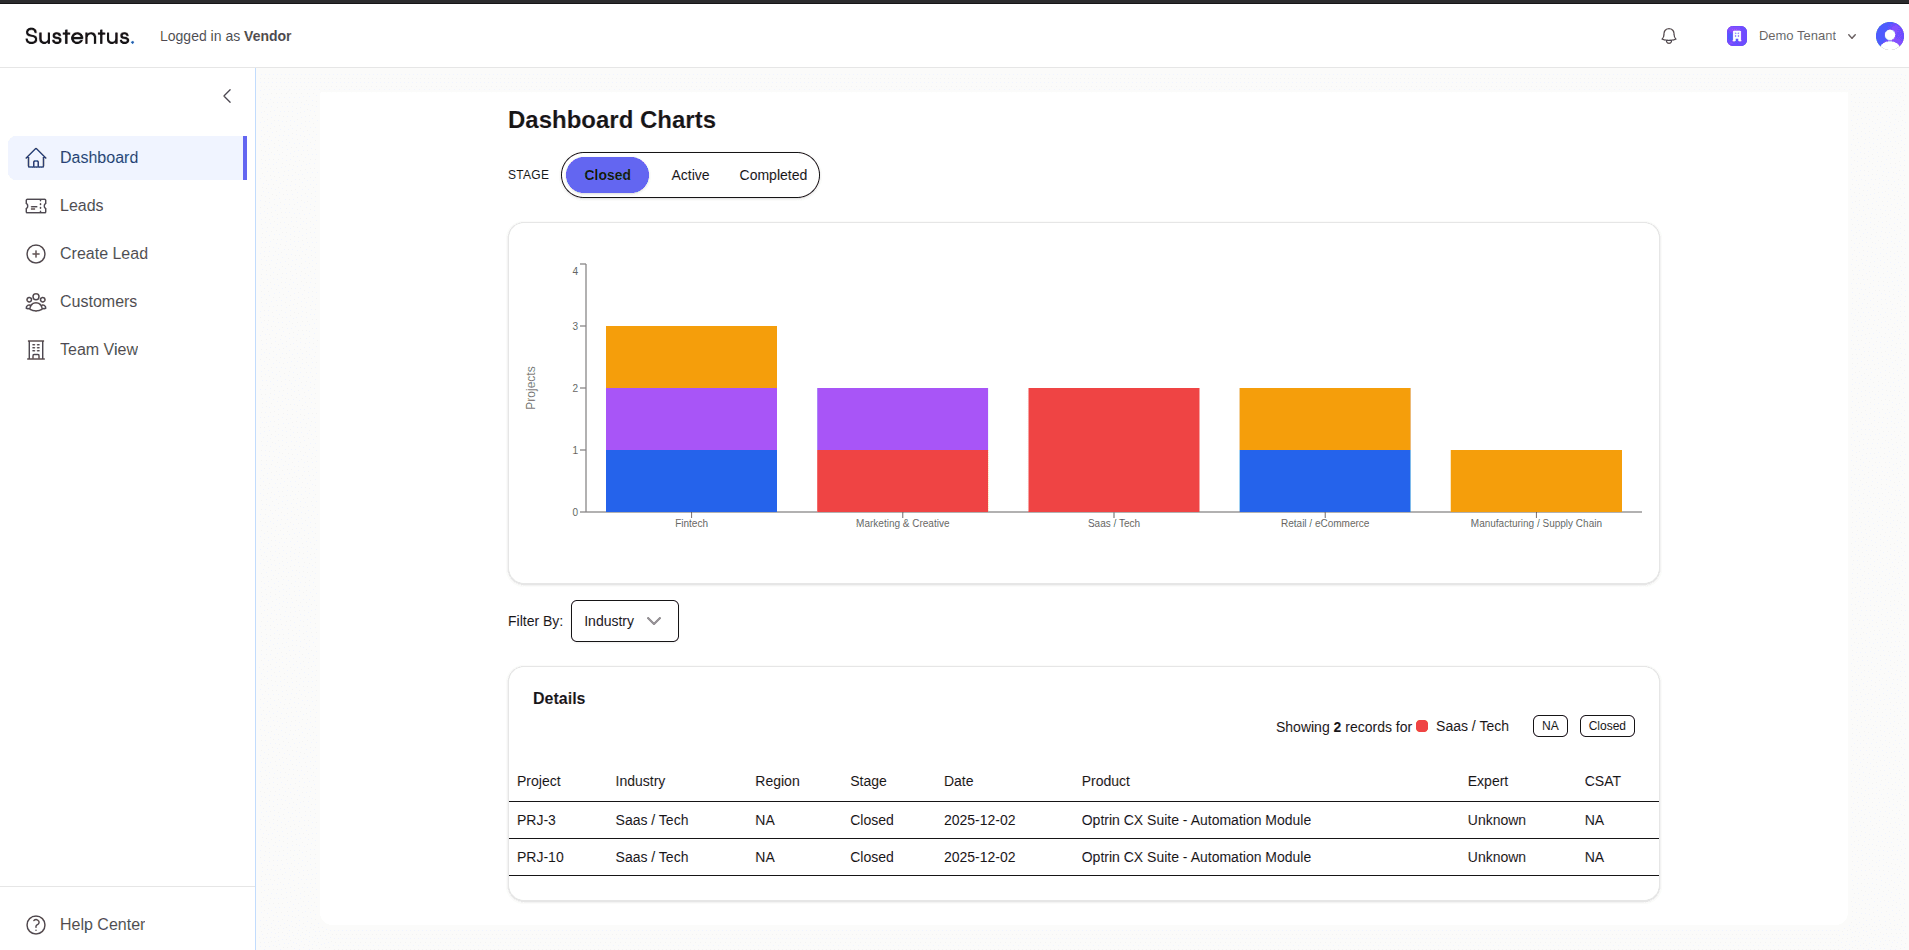This screenshot has height=950, width=1909.
Task: Click purple segment of Fintech bar
Action: tap(691, 419)
